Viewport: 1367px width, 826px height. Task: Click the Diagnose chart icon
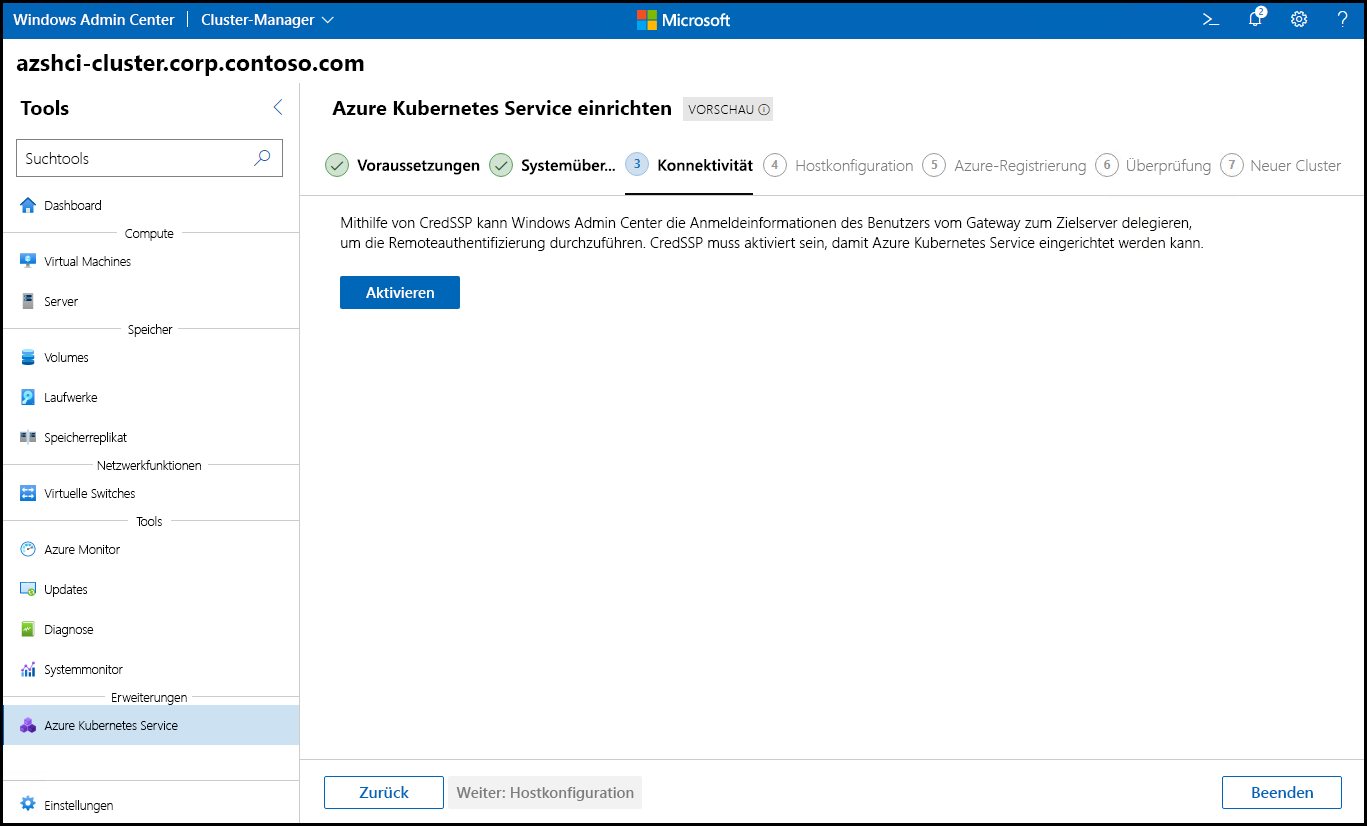(28, 629)
